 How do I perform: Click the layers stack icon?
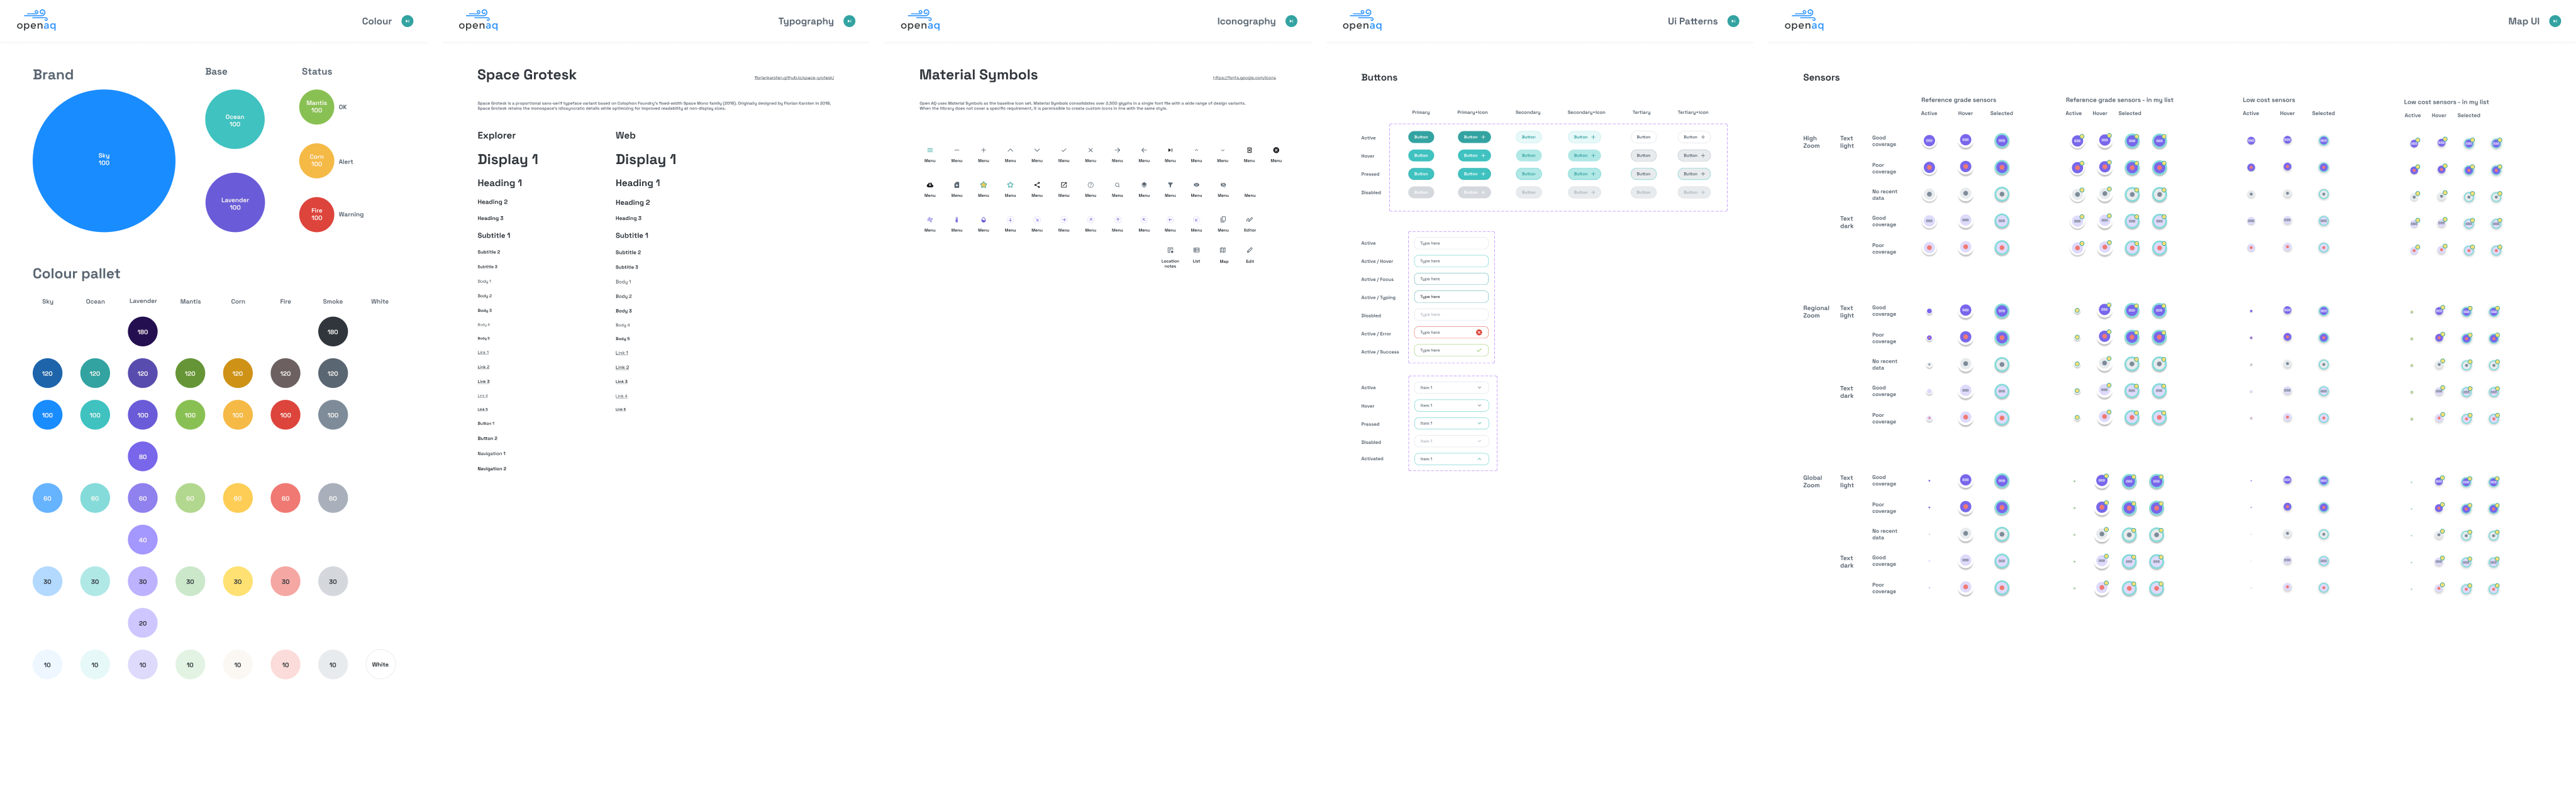pos(1144,185)
